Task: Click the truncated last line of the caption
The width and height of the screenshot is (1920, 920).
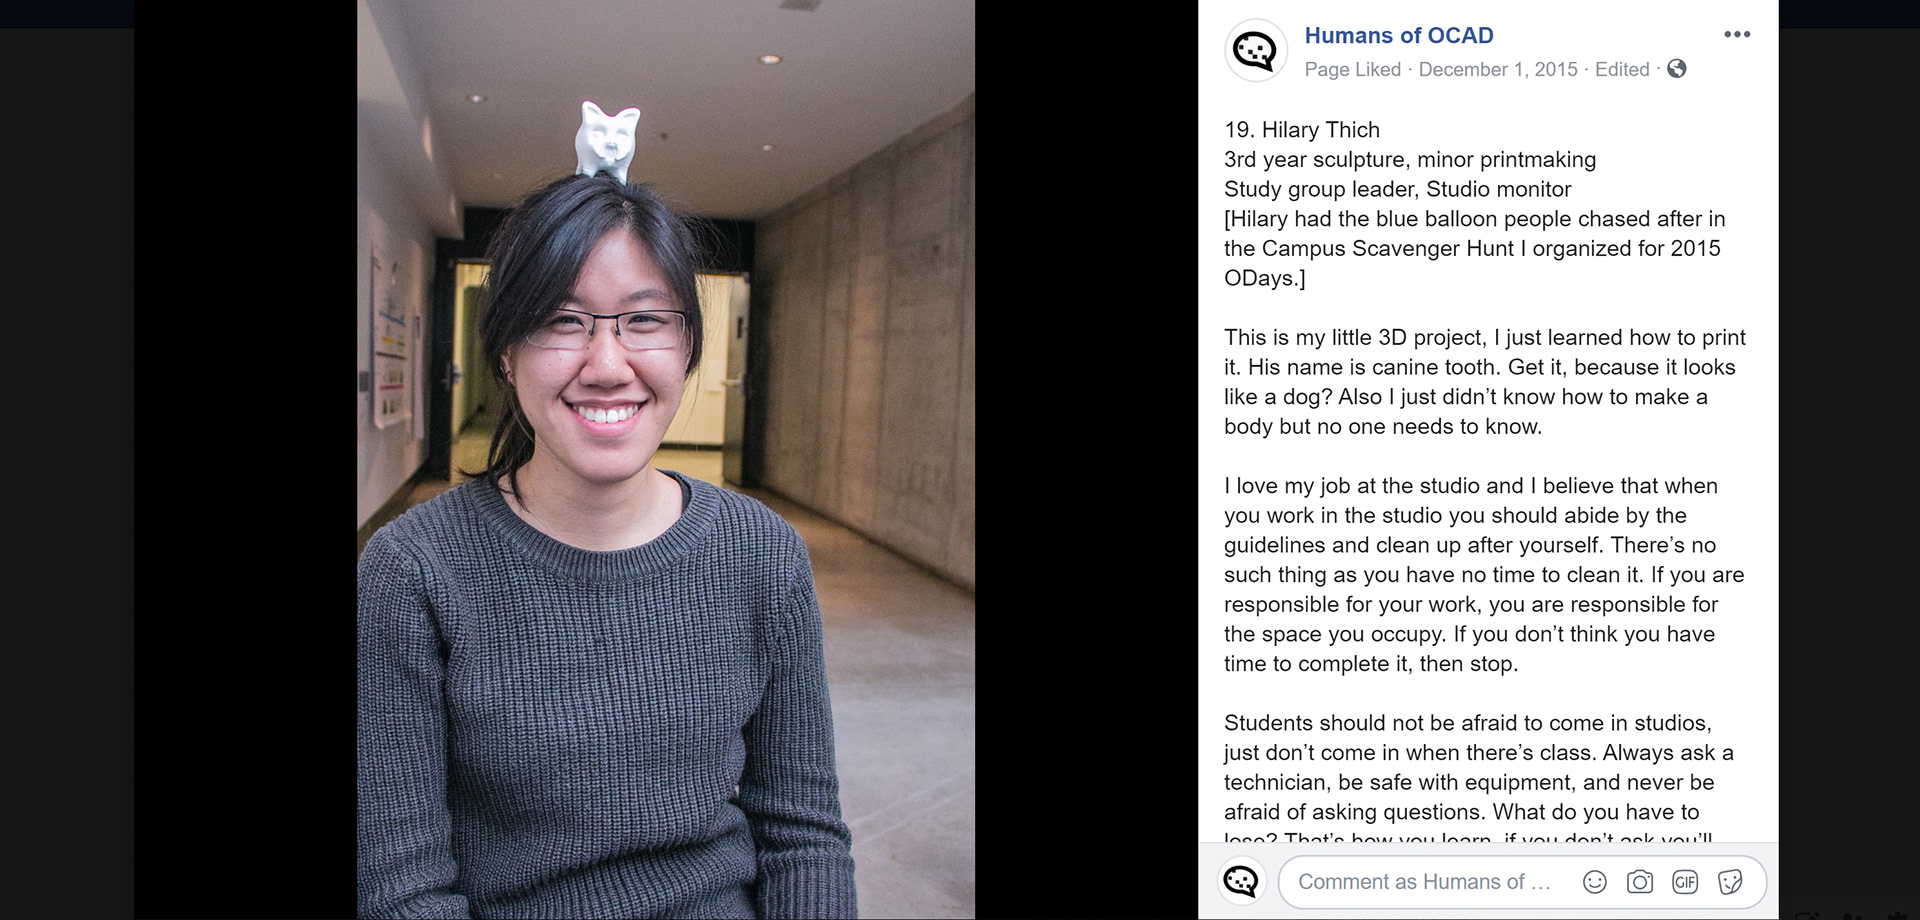Action: [x=1468, y=838]
